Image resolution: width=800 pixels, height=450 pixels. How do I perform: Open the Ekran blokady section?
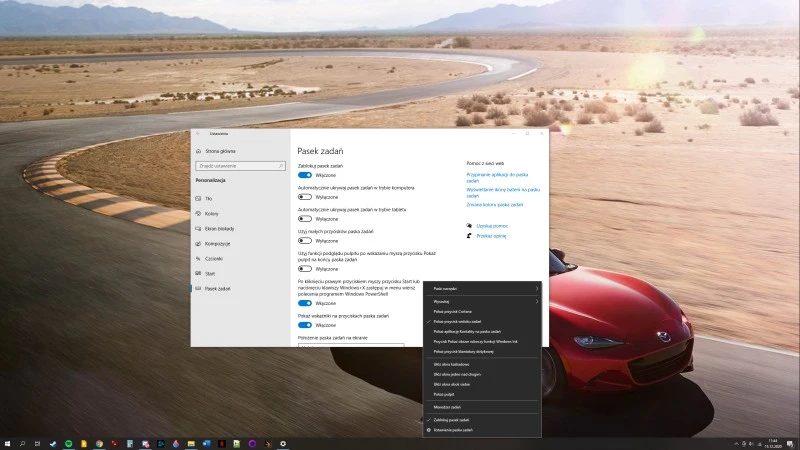tap(219, 229)
